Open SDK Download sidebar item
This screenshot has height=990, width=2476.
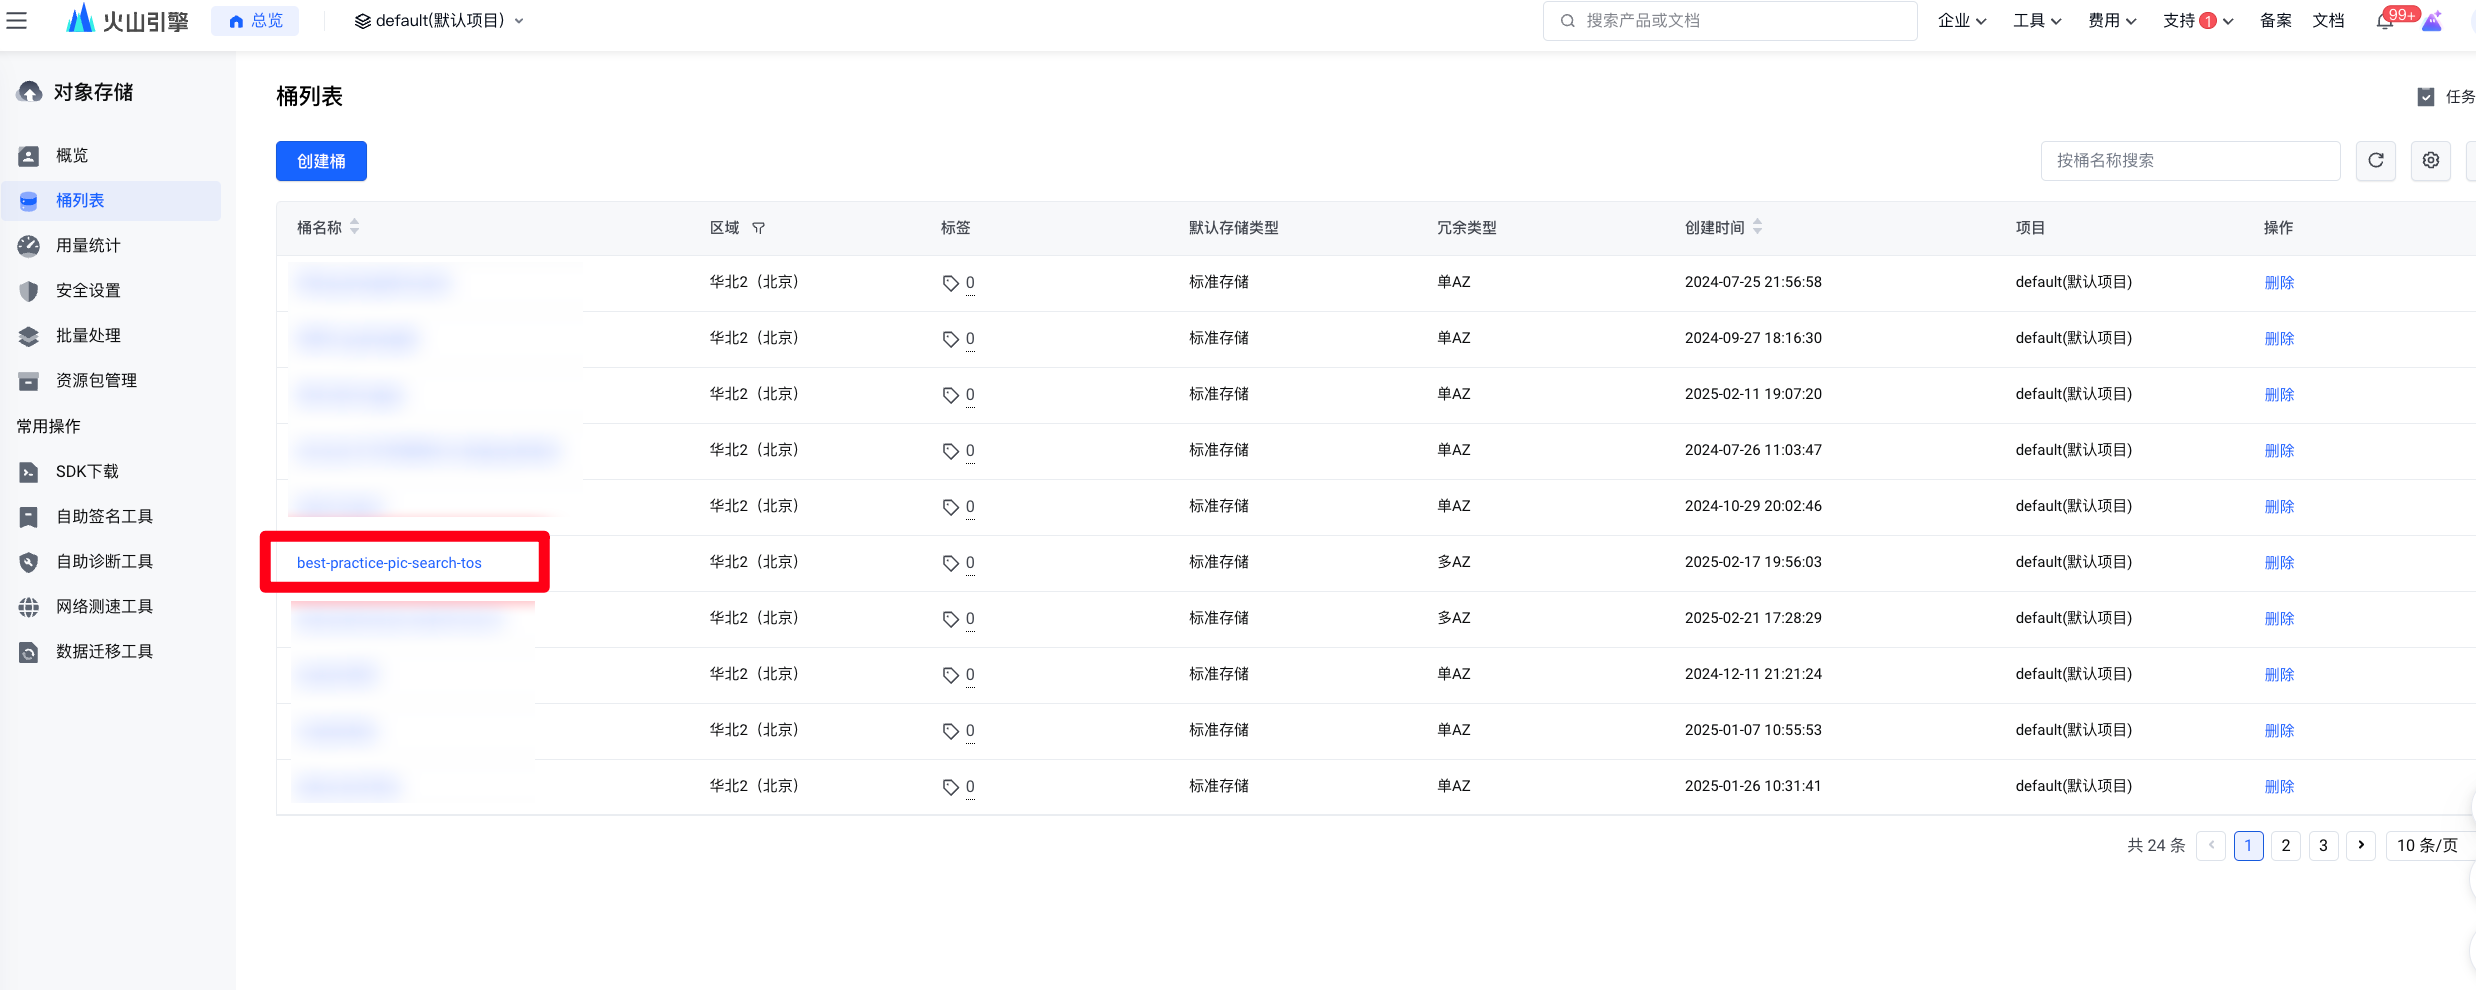click(x=111, y=471)
